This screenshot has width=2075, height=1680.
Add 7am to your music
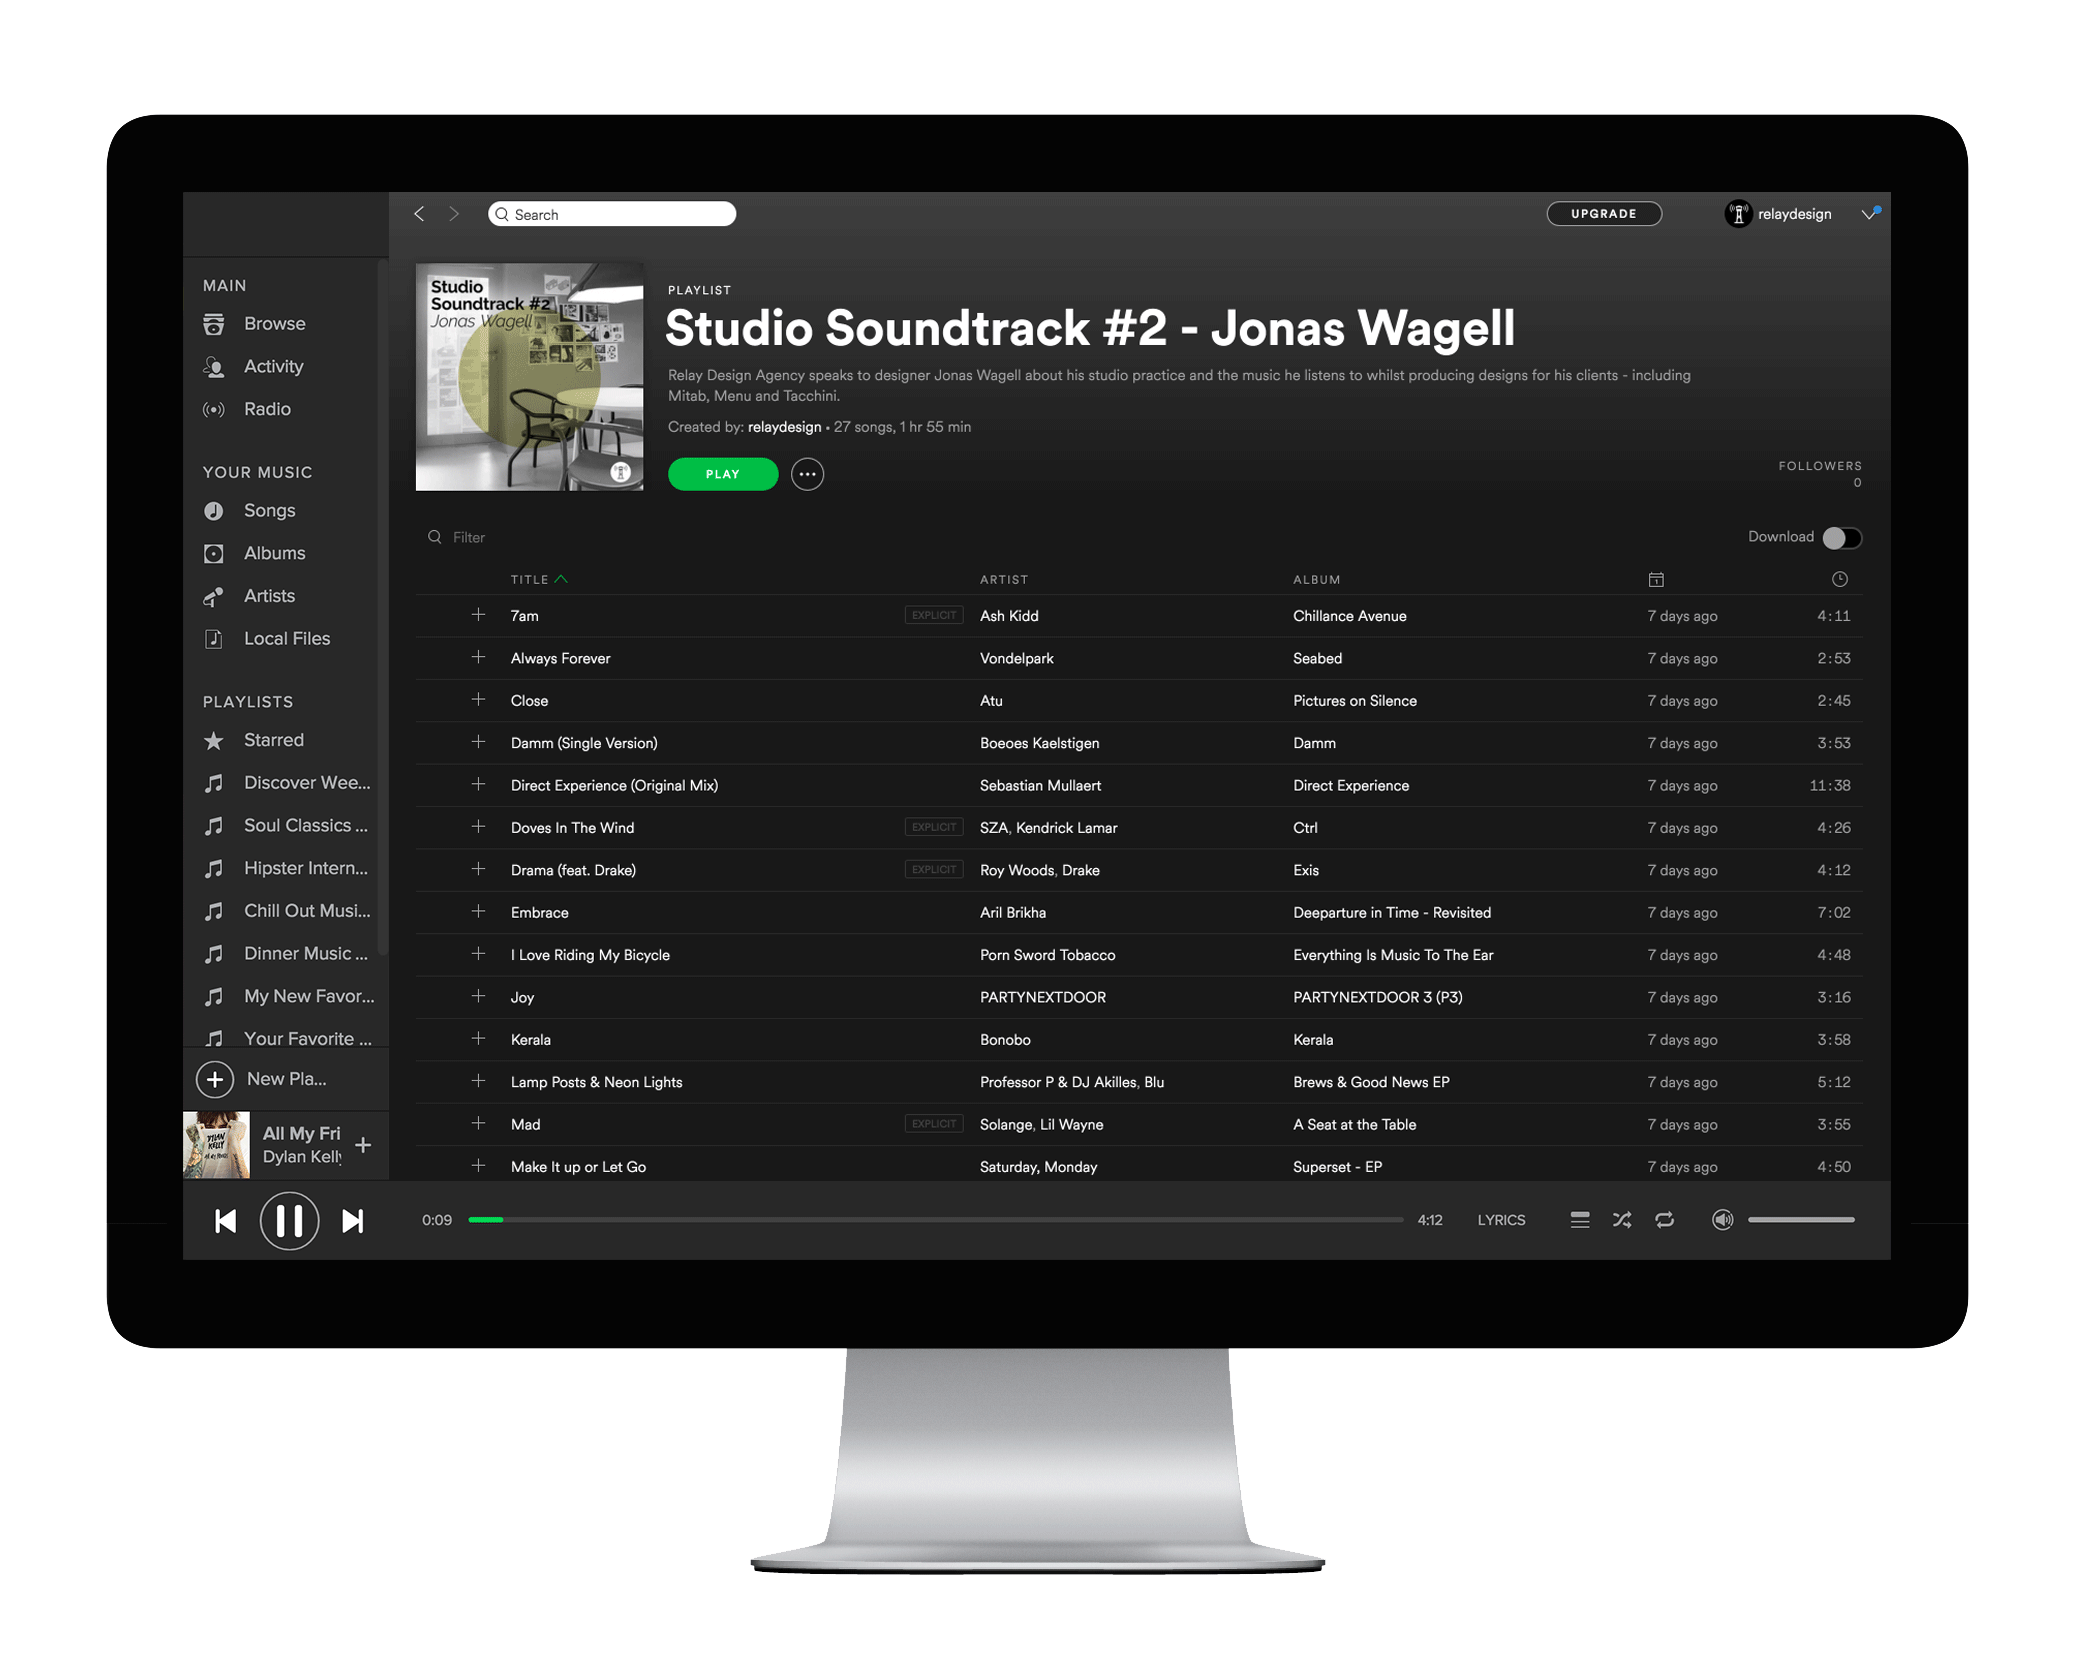[478, 616]
